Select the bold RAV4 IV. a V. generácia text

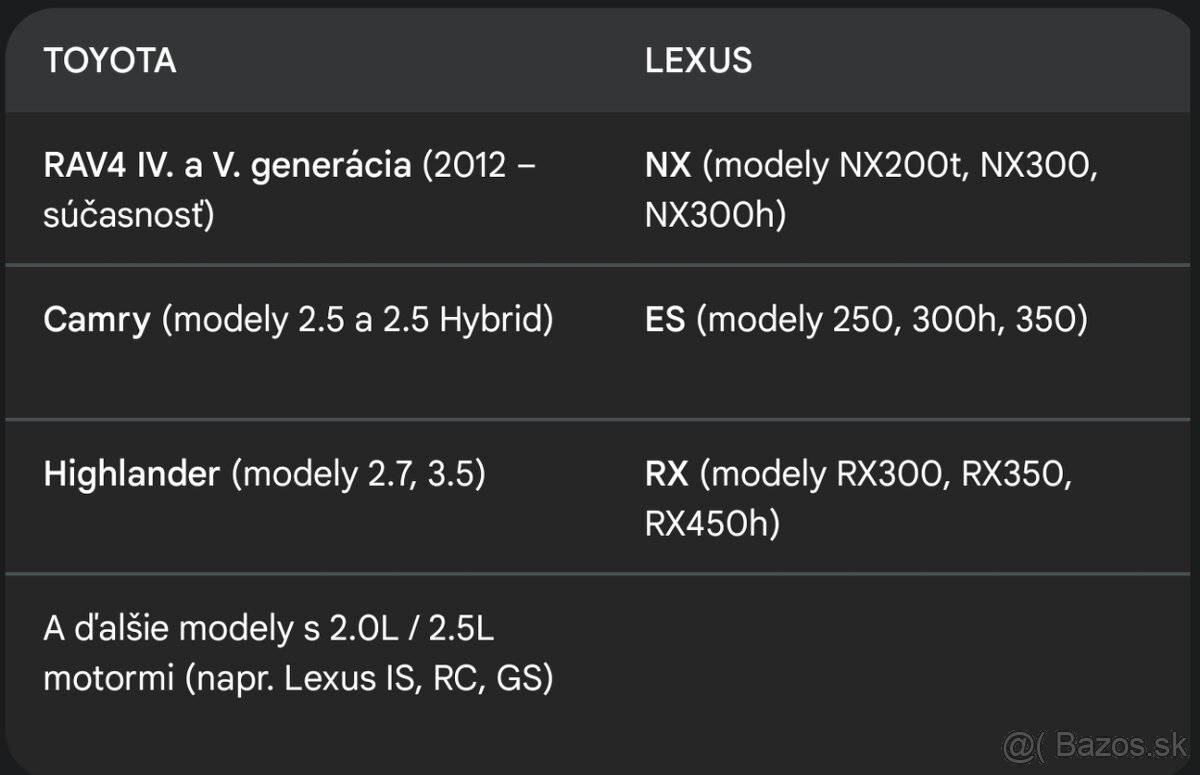pyautogui.click(x=227, y=165)
